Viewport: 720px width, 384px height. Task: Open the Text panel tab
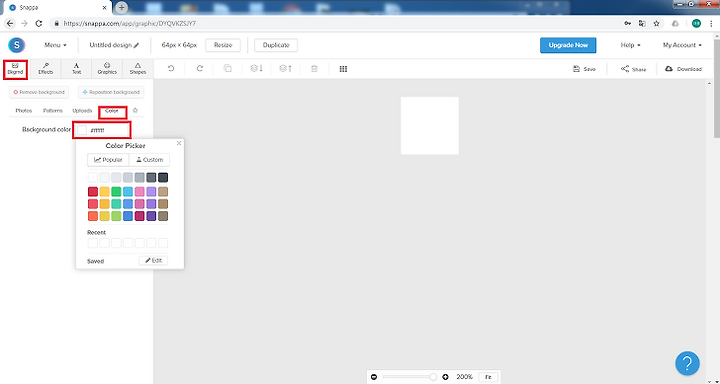[x=76, y=69]
